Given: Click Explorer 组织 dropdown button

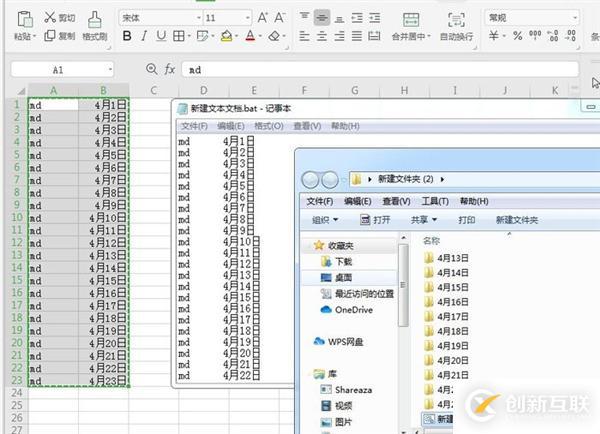Looking at the screenshot, I should (x=325, y=220).
